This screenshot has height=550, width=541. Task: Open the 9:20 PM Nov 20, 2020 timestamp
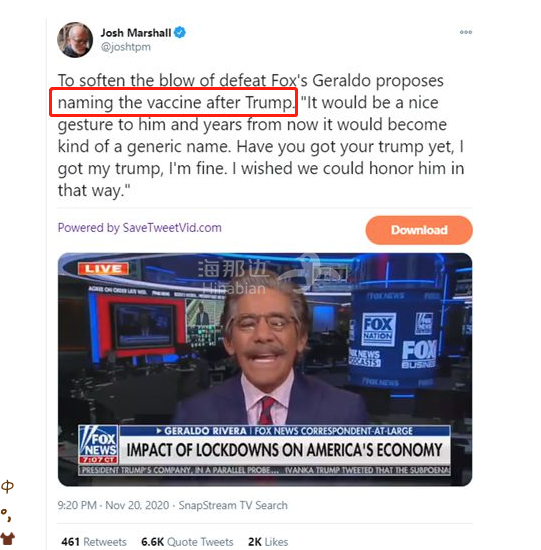113,505
